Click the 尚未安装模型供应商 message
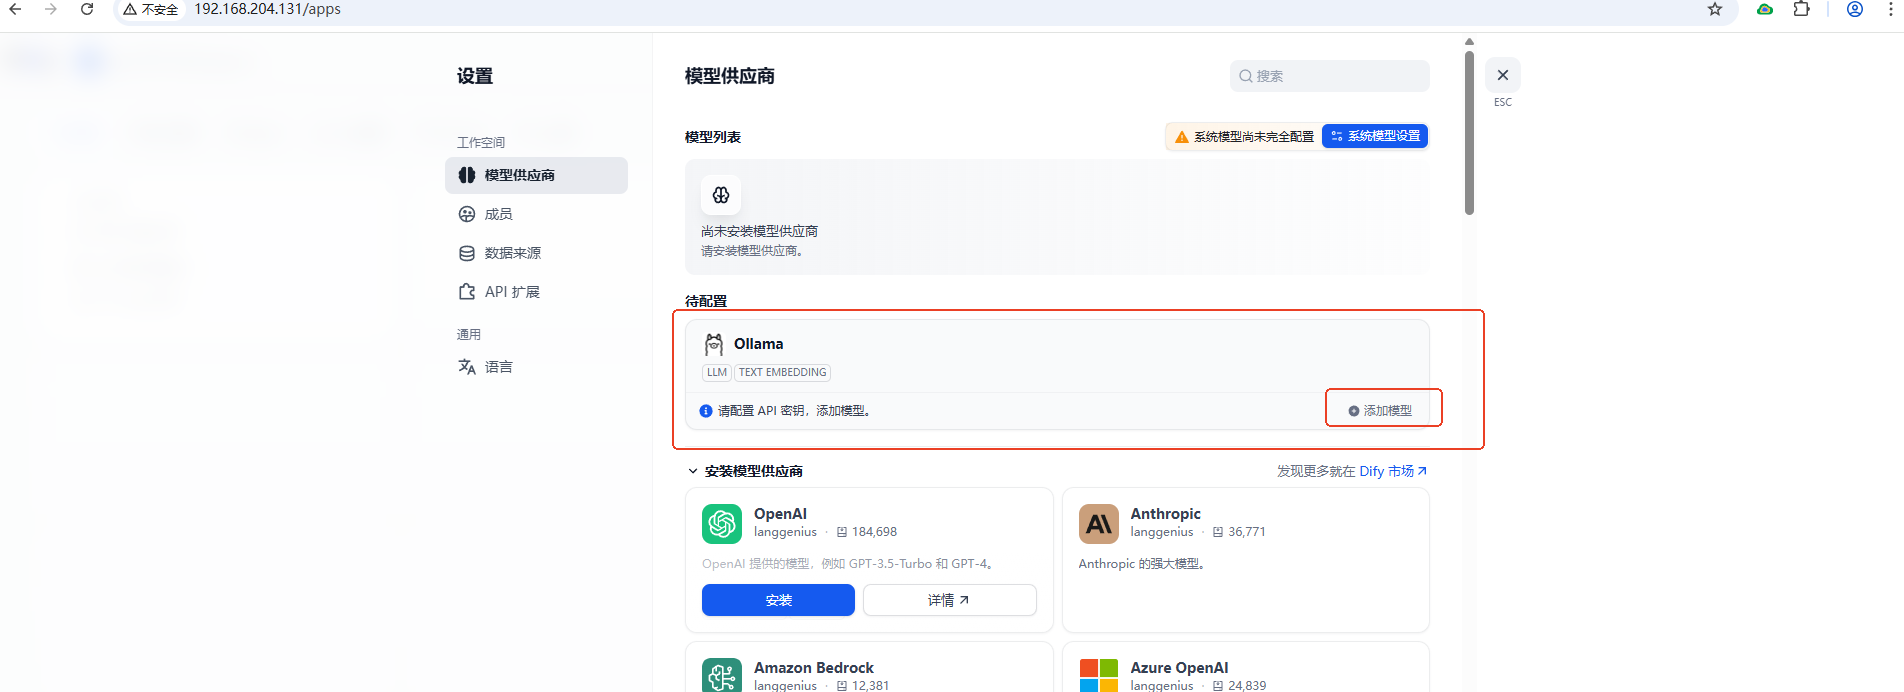Viewport: 1904px width, 692px height. tap(759, 231)
